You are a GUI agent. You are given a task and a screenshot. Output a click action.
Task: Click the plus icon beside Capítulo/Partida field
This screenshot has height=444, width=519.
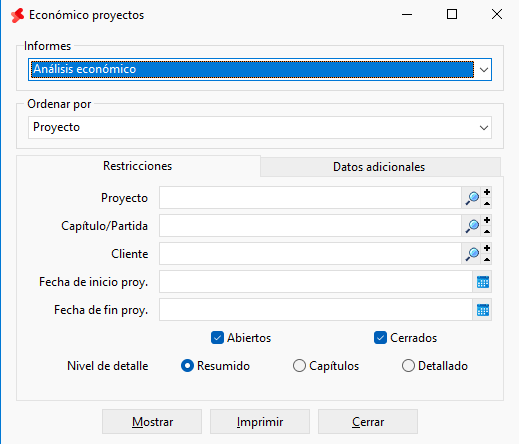[x=487, y=220]
